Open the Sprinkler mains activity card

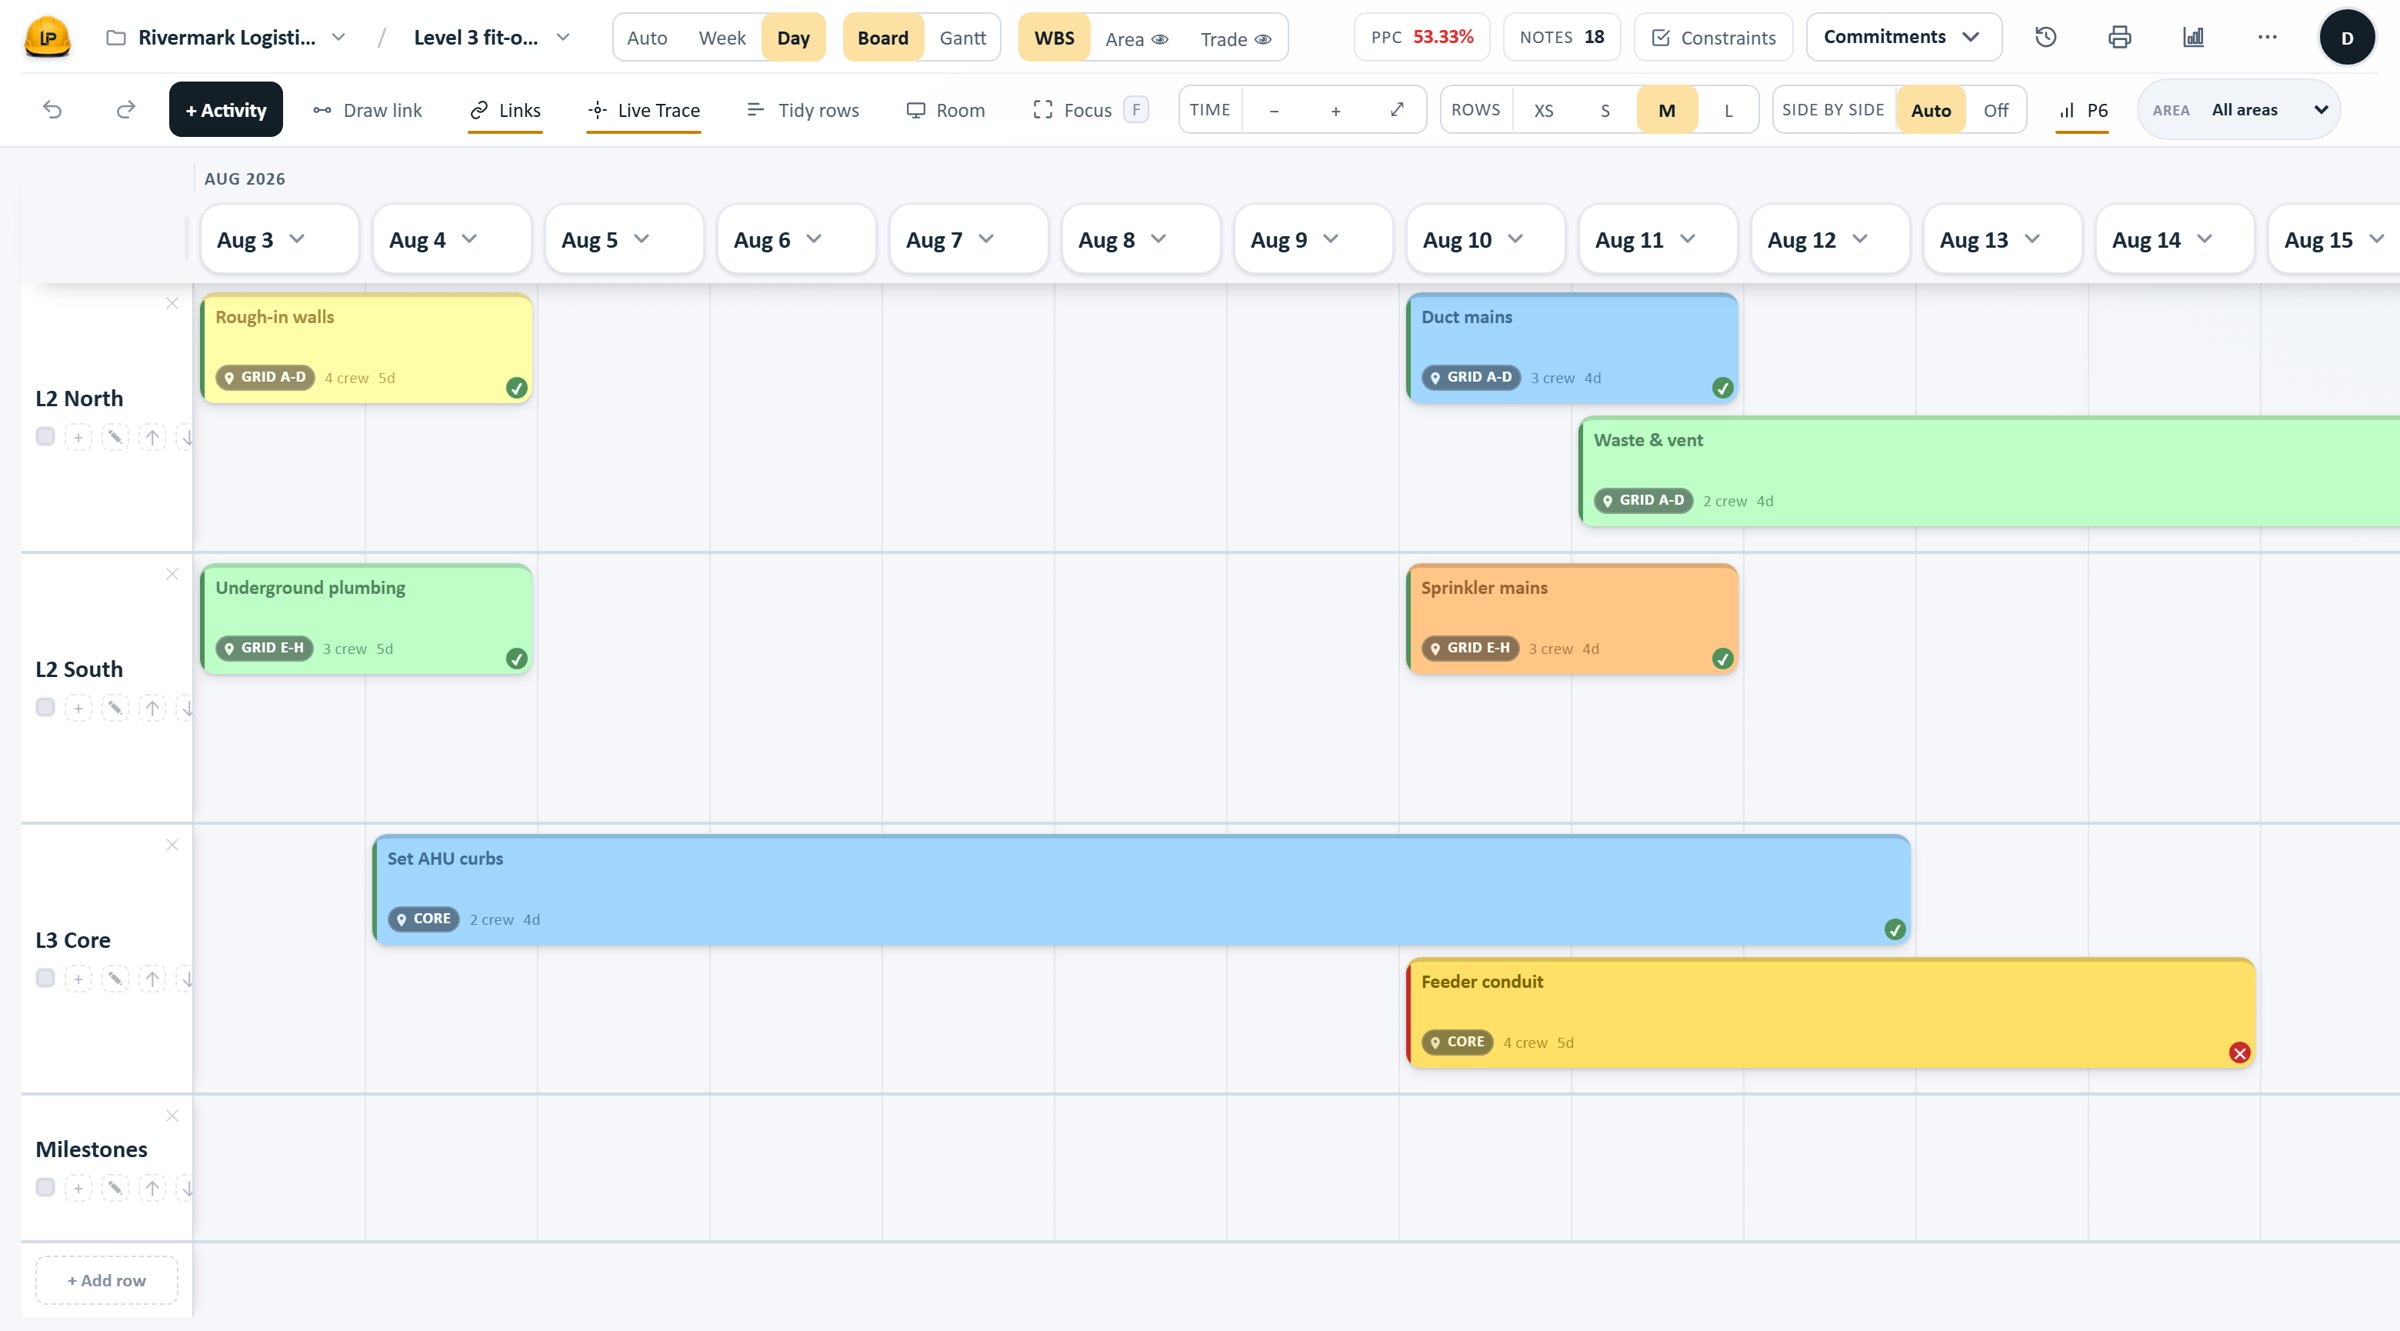[x=1572, y=619]
